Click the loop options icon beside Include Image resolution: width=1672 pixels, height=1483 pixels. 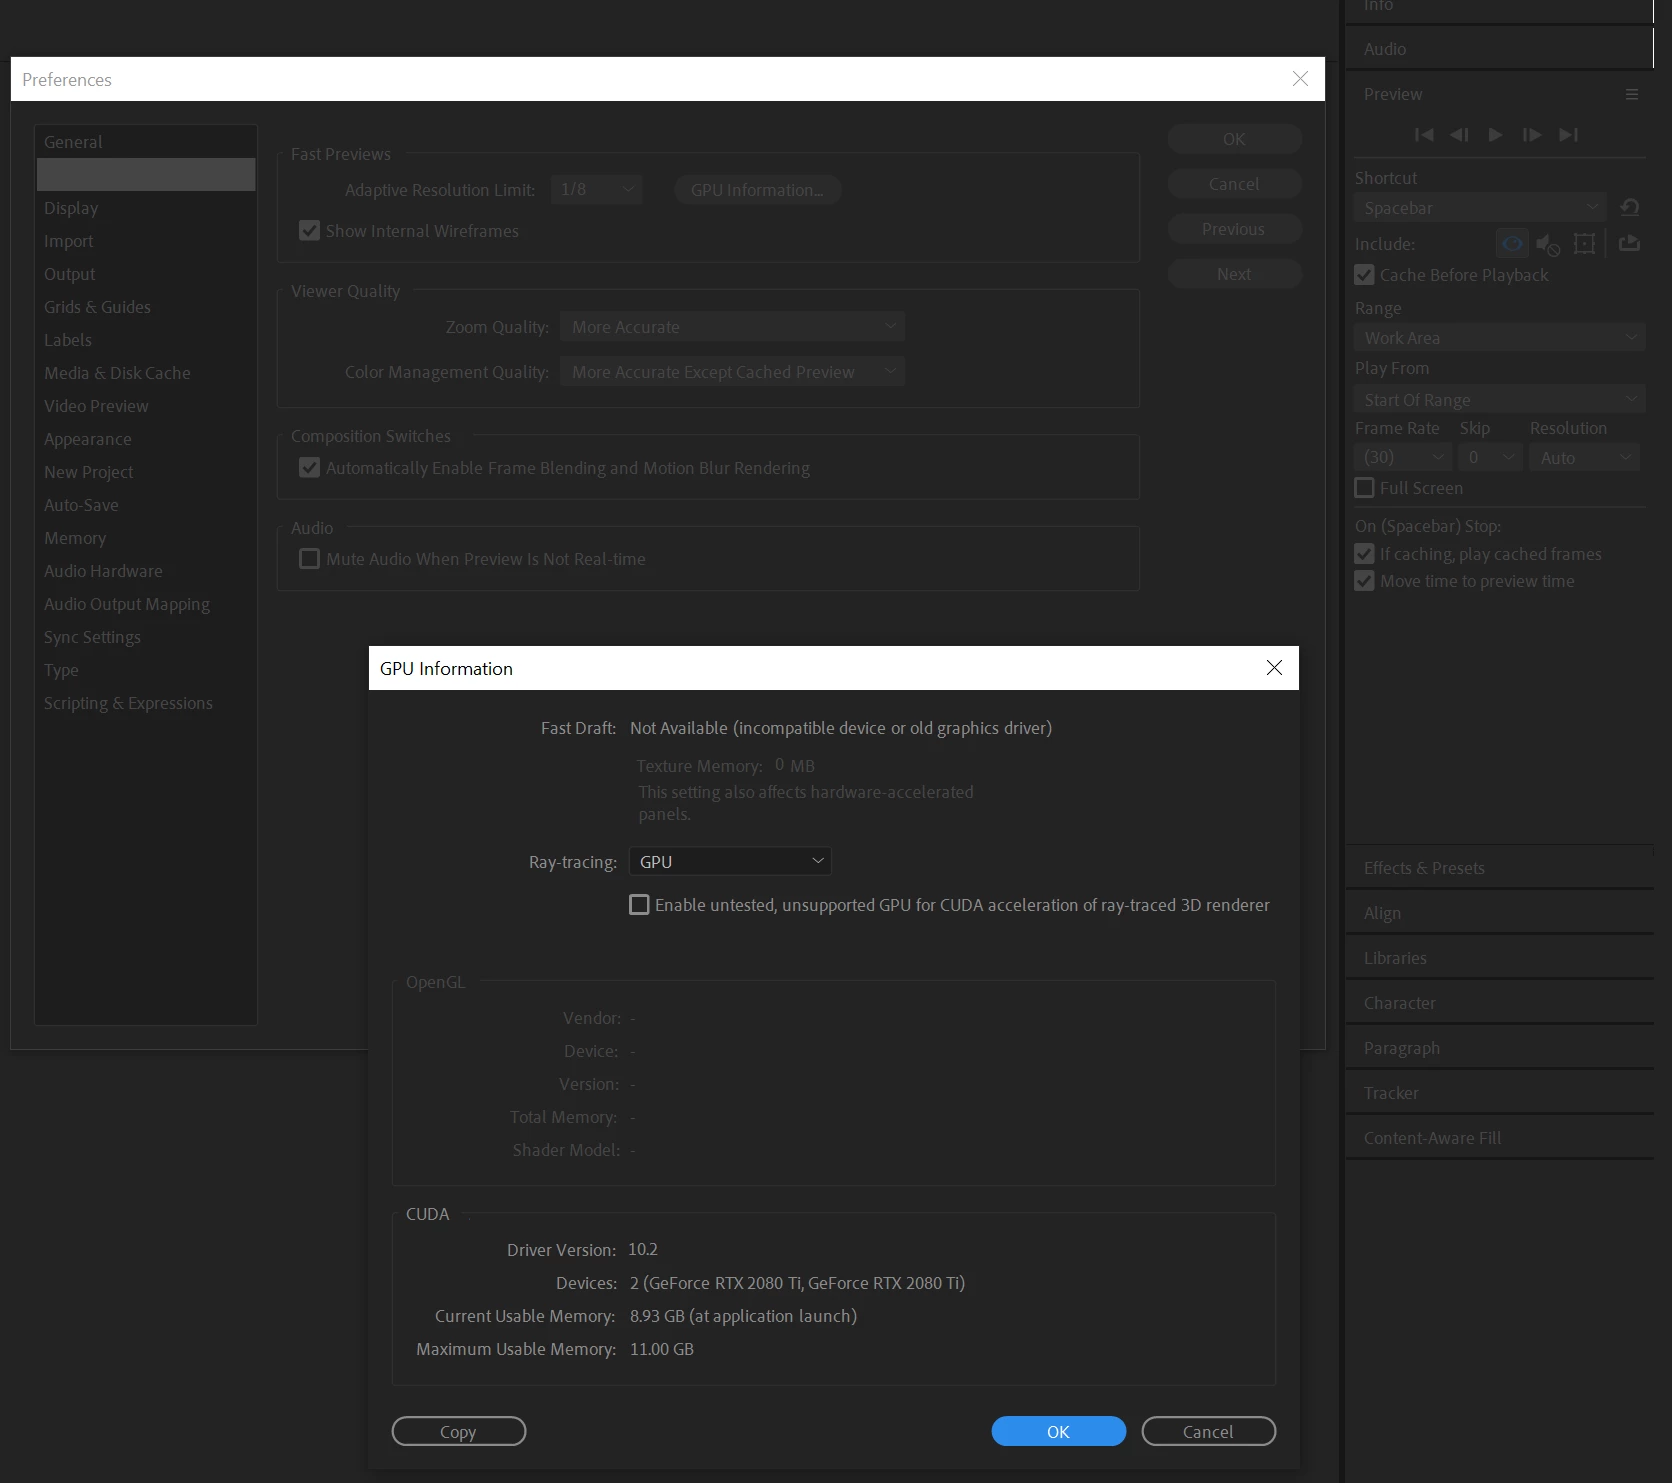(1629, 243)
